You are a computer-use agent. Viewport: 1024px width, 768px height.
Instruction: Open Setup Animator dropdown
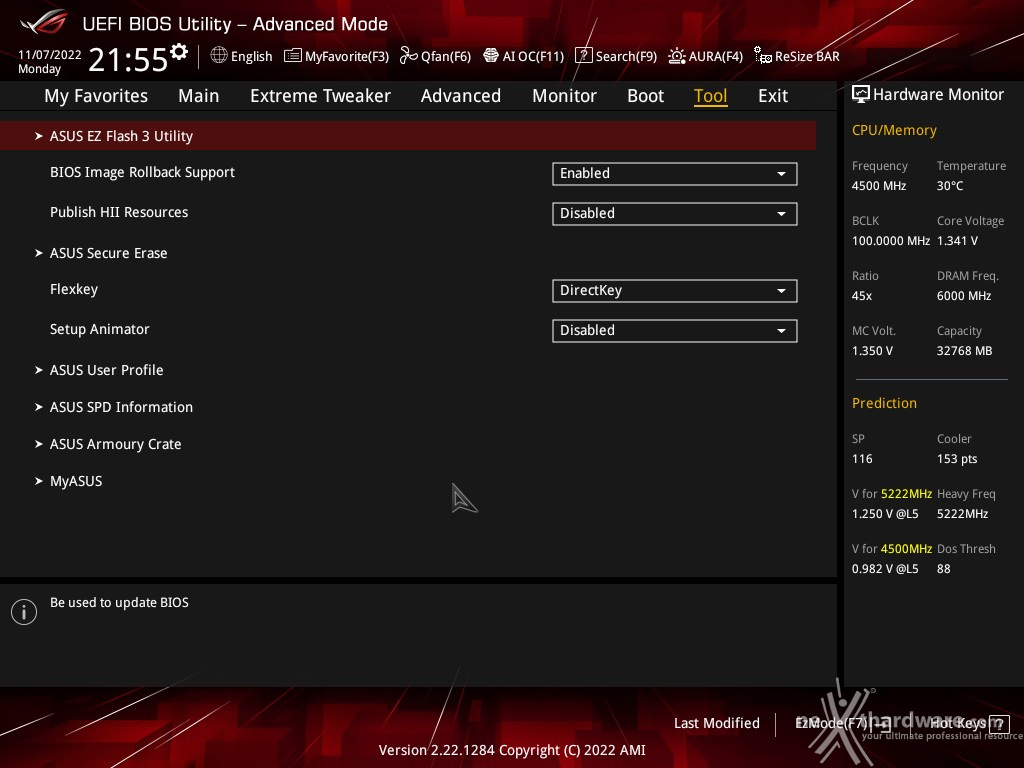click(675, 330)
